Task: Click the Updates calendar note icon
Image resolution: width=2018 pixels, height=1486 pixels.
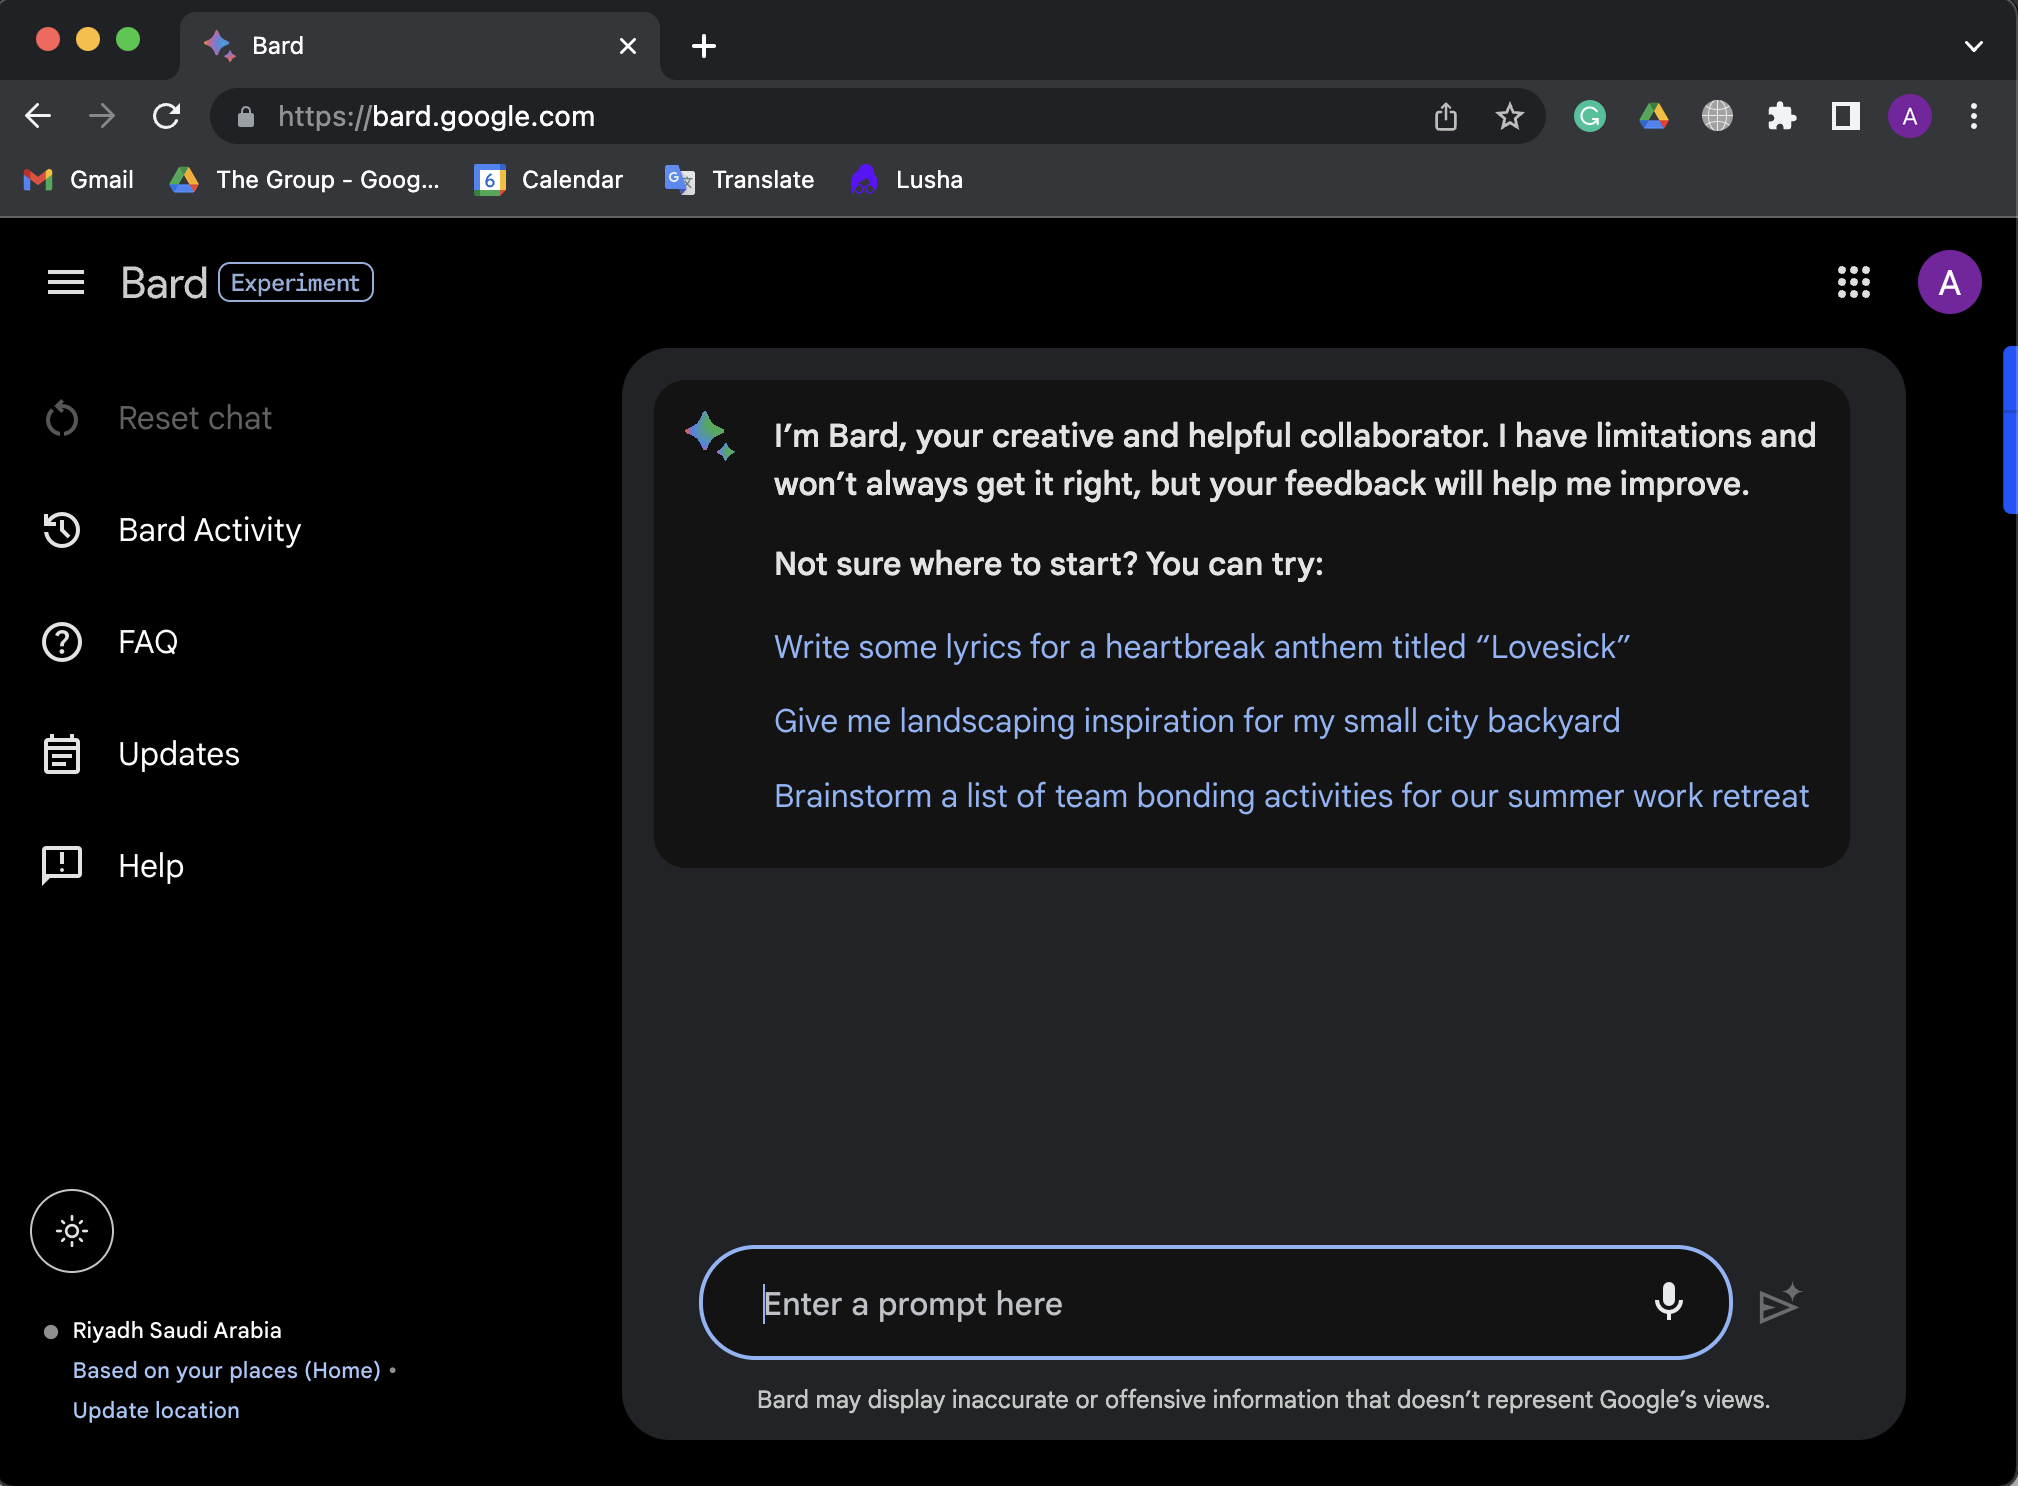Action: point(62,754)
